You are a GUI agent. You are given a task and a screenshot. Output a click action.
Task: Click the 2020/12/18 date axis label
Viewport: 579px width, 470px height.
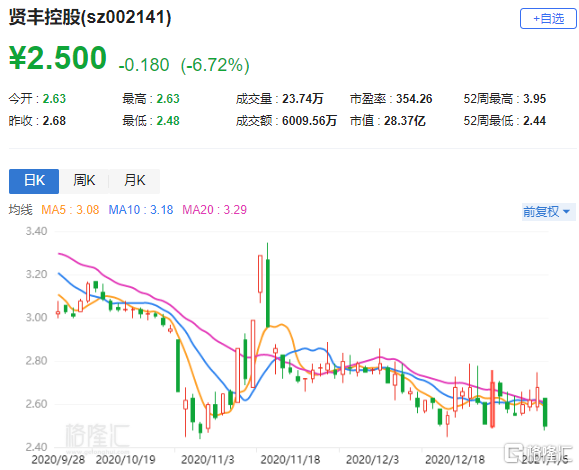pyautogui.click(x=455, y=460)
